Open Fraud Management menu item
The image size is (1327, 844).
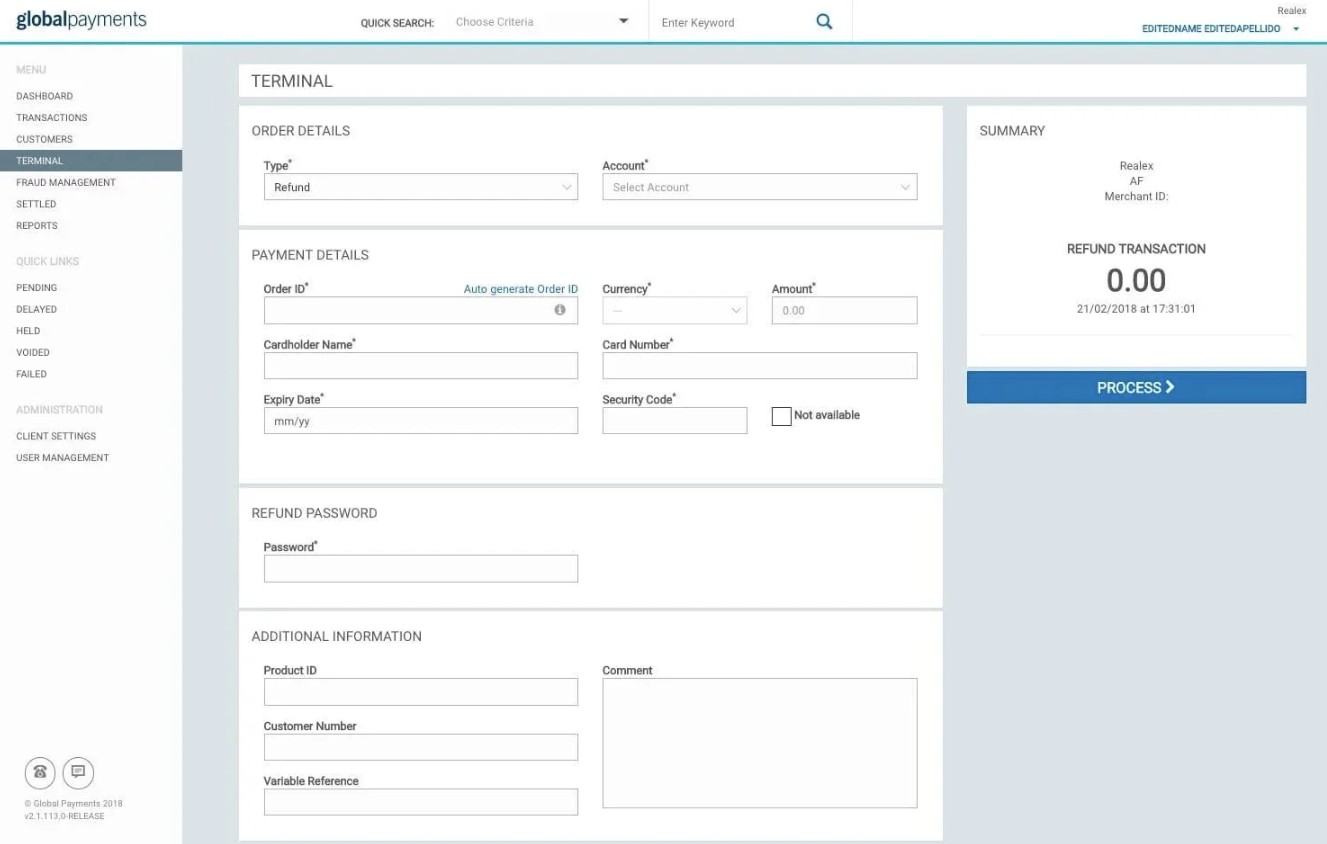coord(66,182)
